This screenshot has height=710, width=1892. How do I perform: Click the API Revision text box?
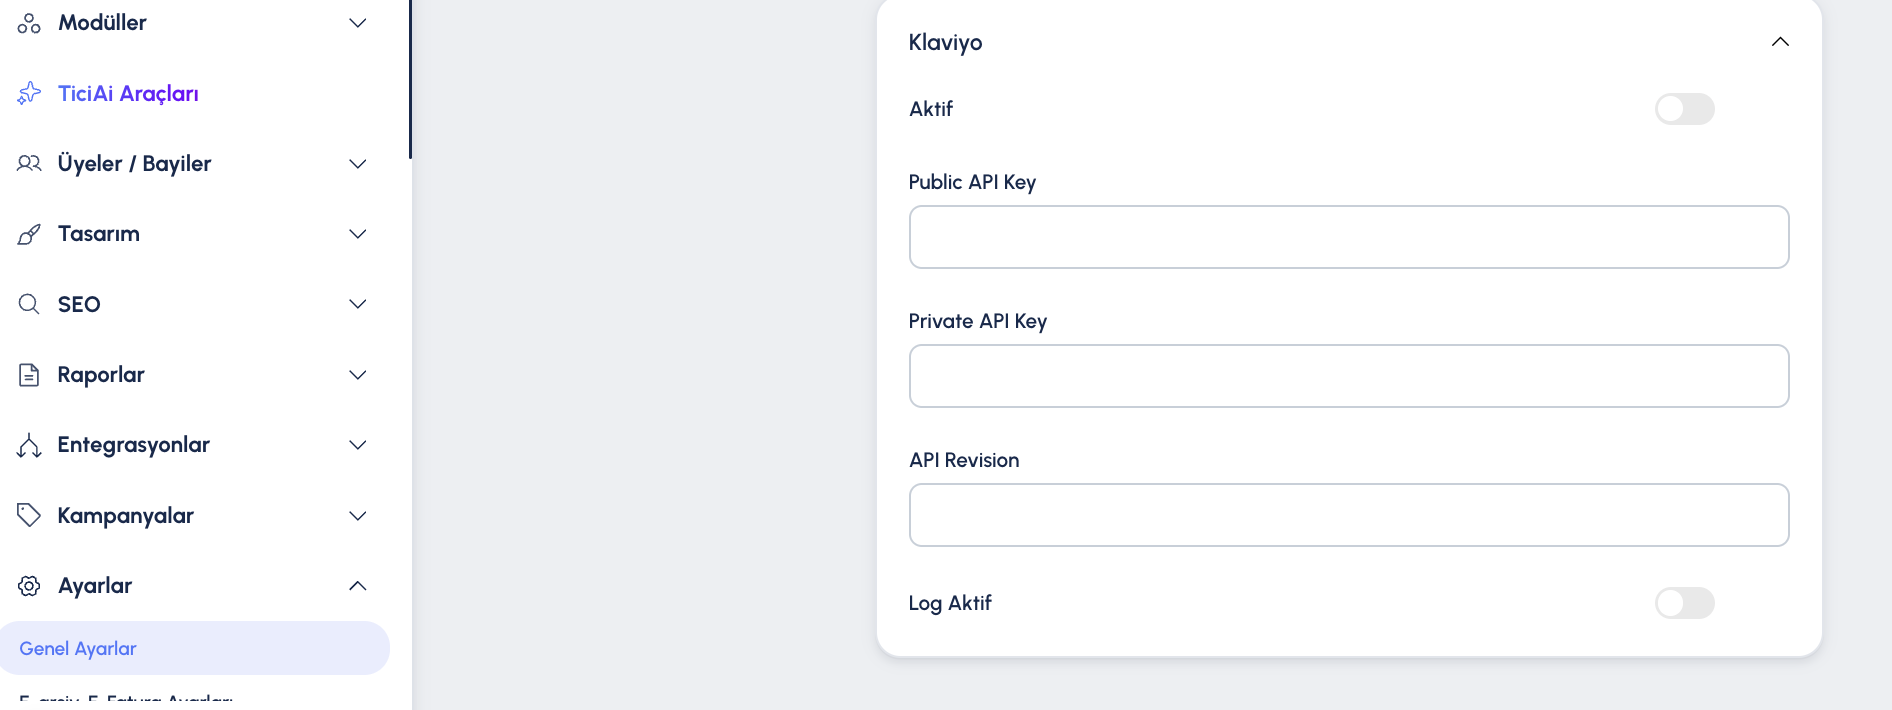1348,515
